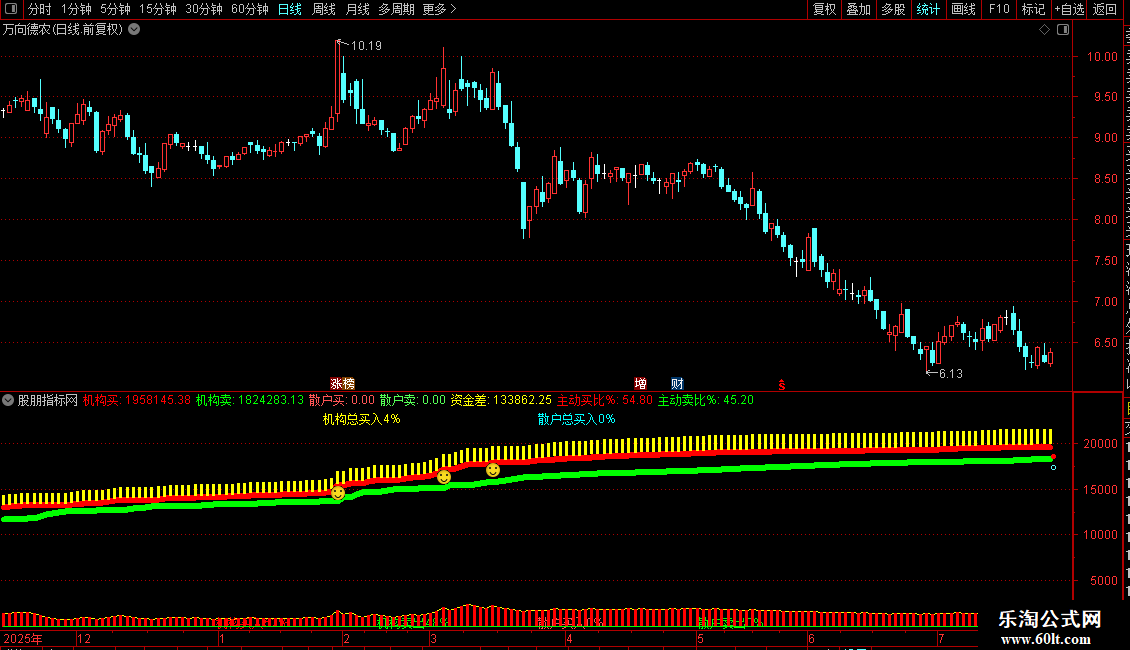Switch to 月线 monthly chart
Viewport: 1130px width, 650px height.
tap(357, 9)
